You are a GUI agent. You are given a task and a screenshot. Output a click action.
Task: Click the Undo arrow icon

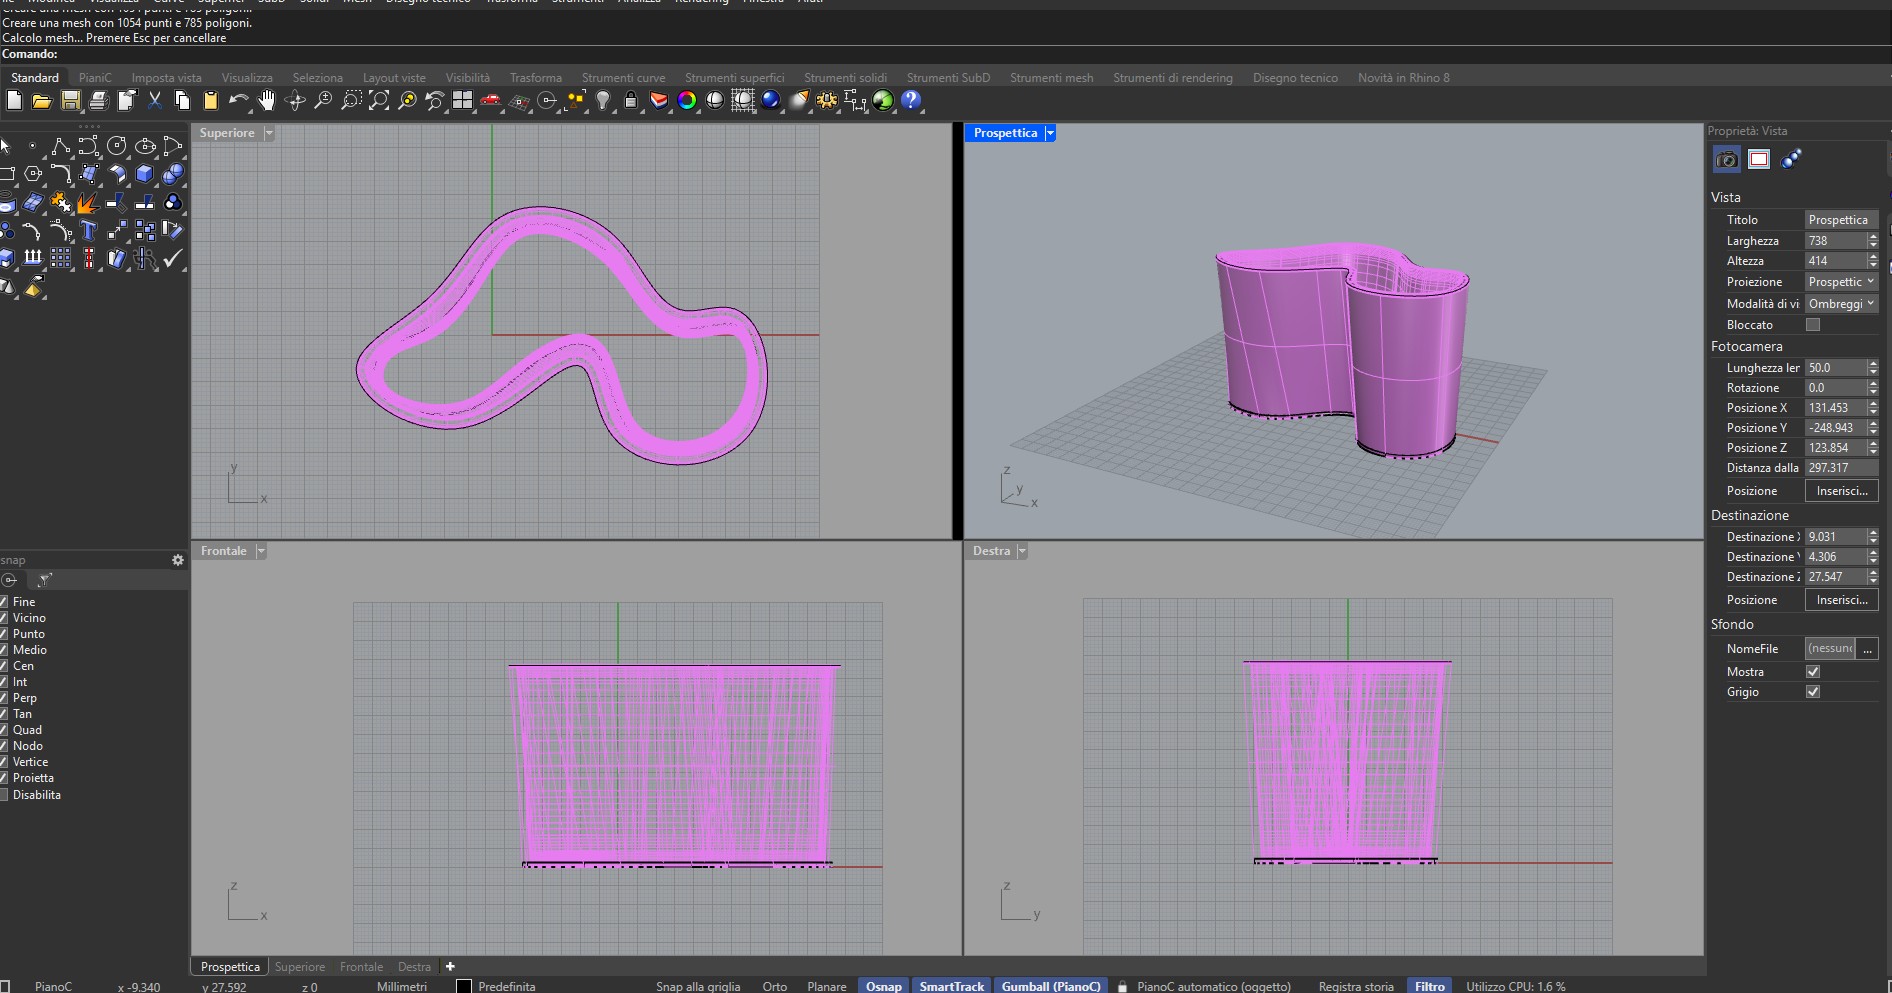point(238,100)
